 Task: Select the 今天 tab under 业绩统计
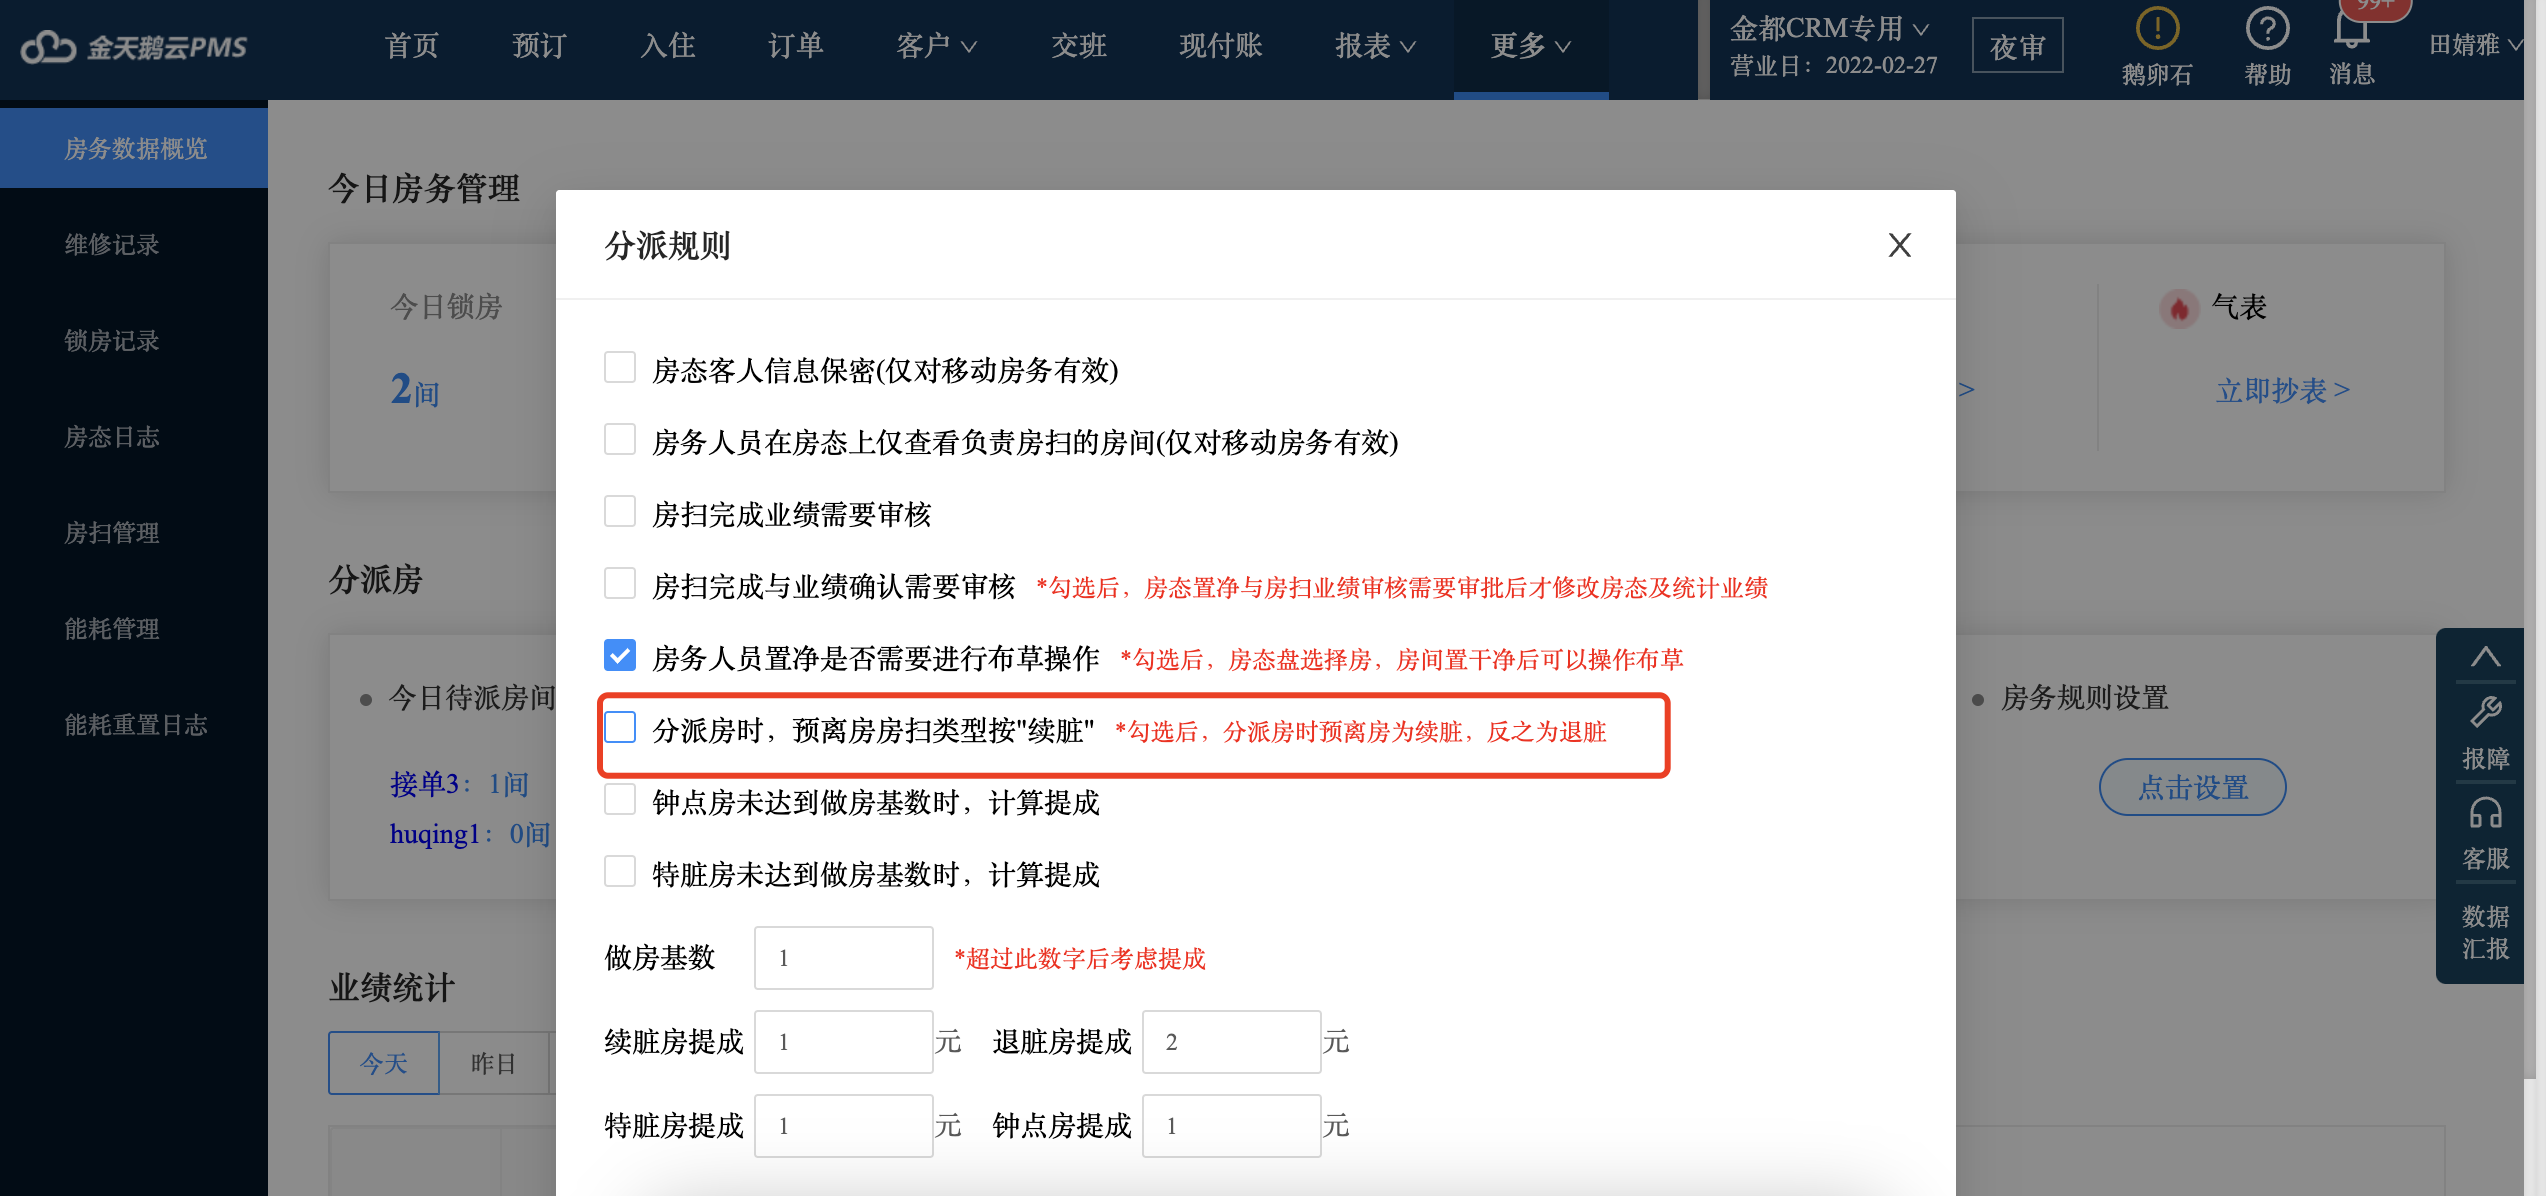click(x=384, y=1062)
